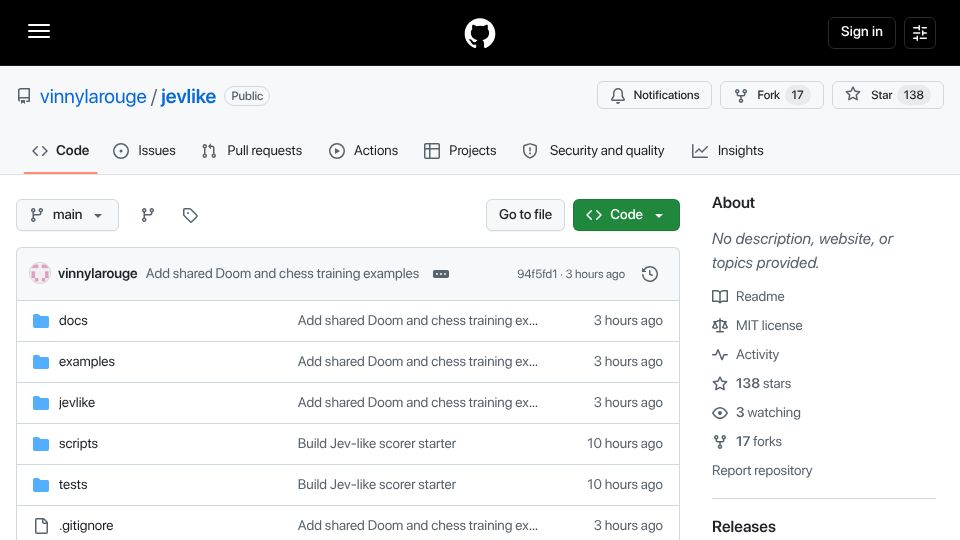View Security and quality tab
Image resolution: width=960 pixels, height=540 pixels.
pyautogui.click(x=593, y=151)
